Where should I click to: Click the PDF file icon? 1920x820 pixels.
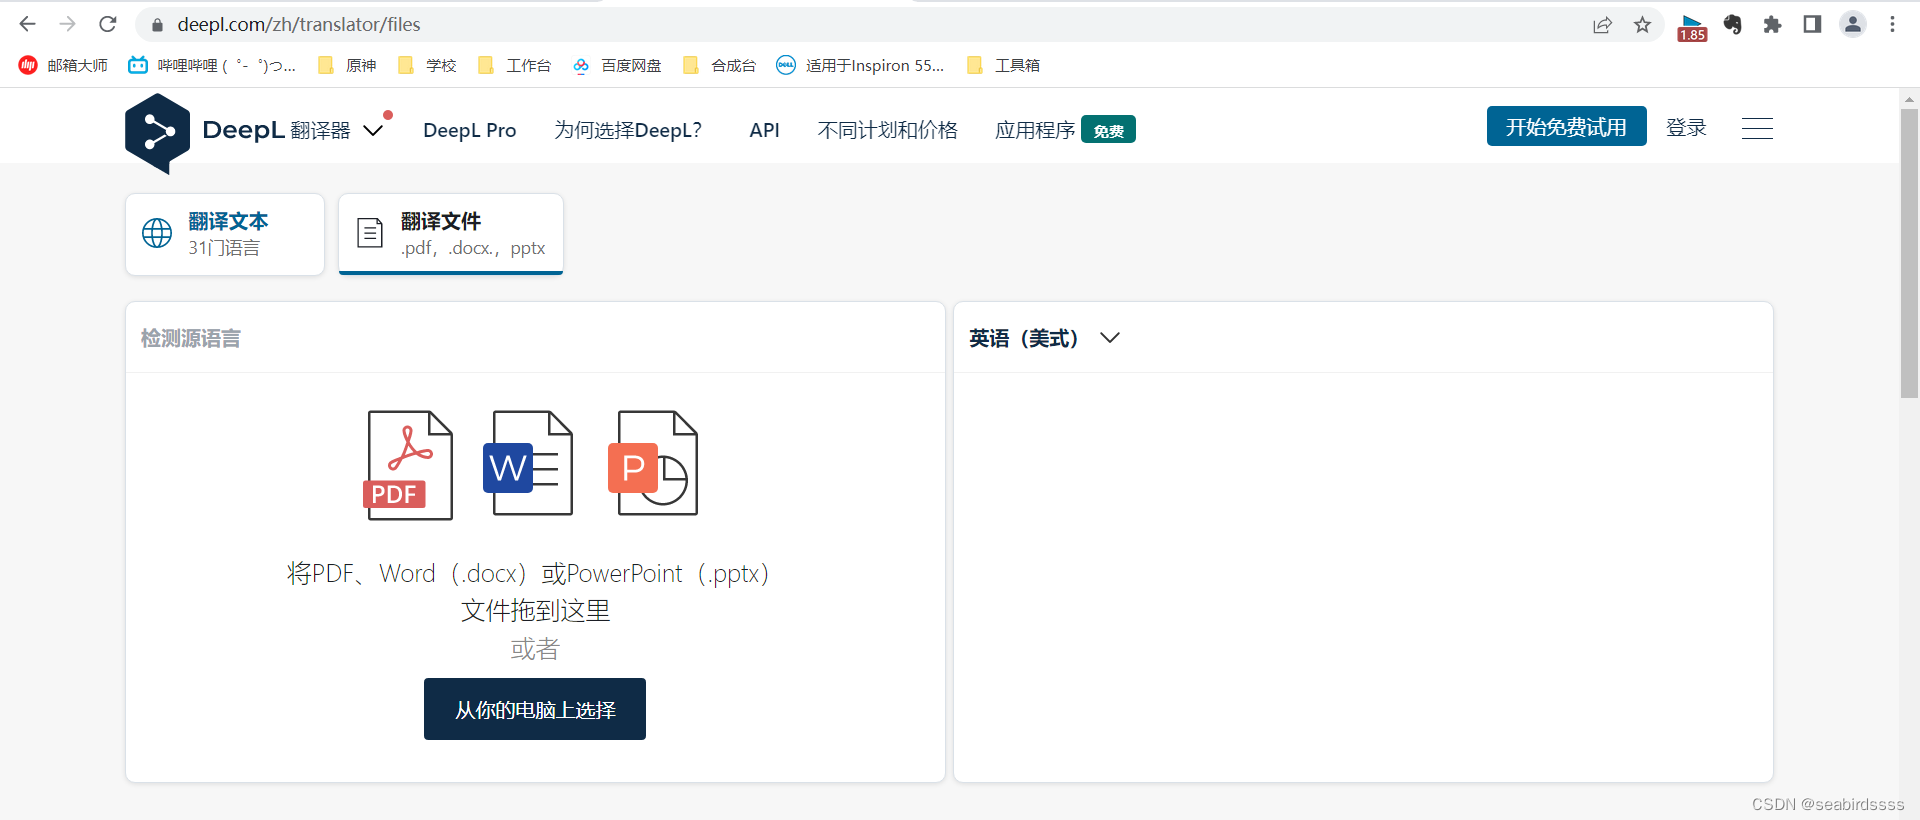[408, 465]
